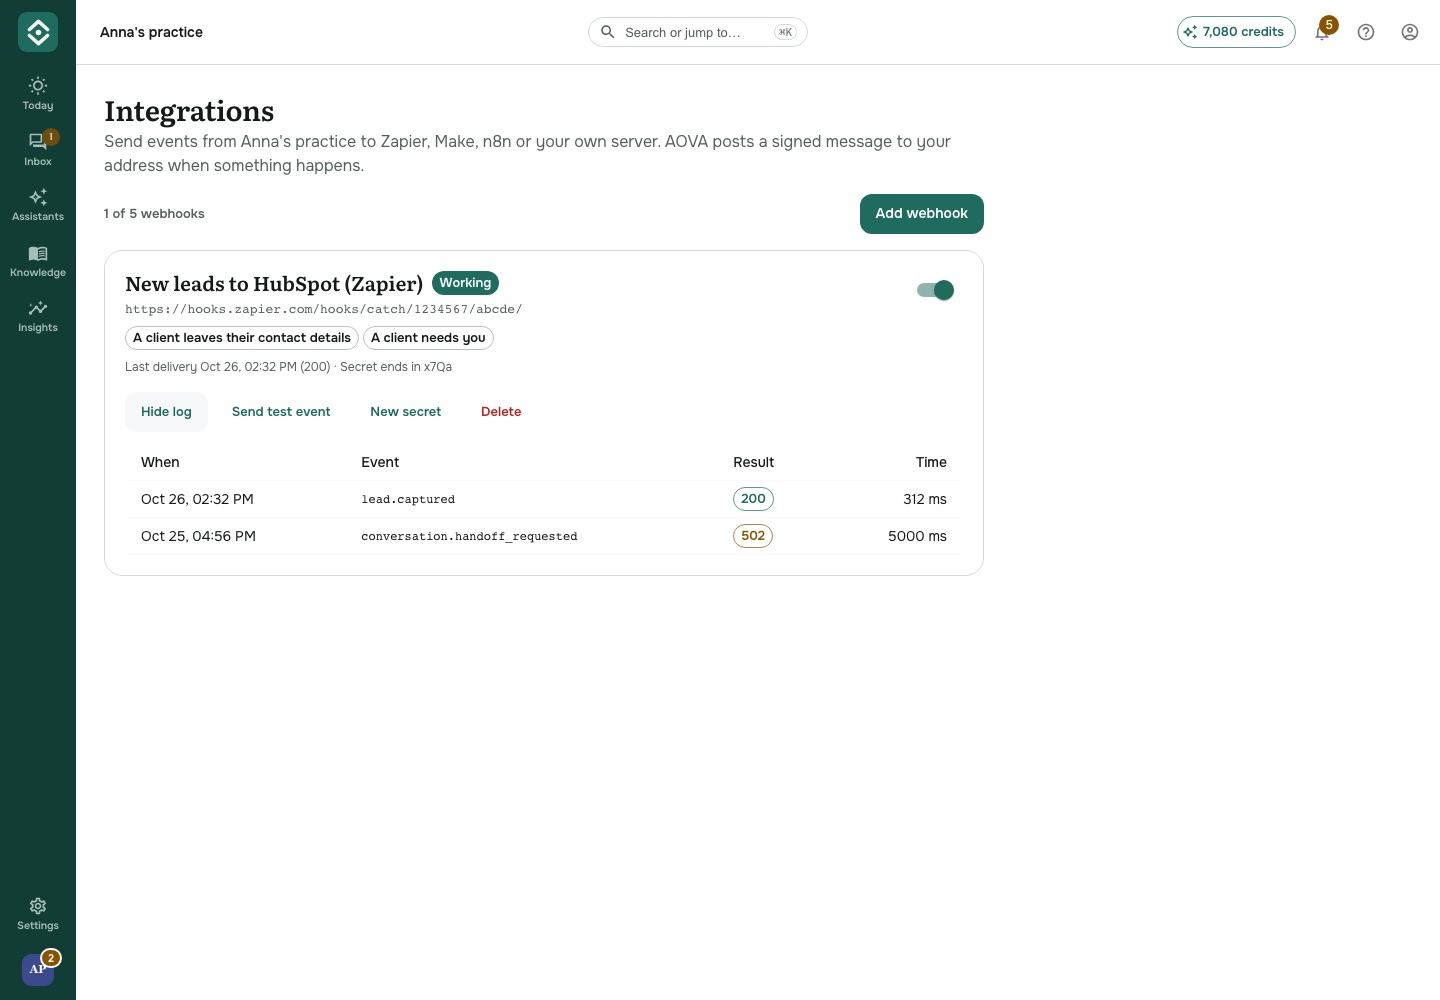Viewport: 1440px width, 1000px height.
Task: Click the 502 result badge
Action: pyautogui.click(x=753, y=536)
